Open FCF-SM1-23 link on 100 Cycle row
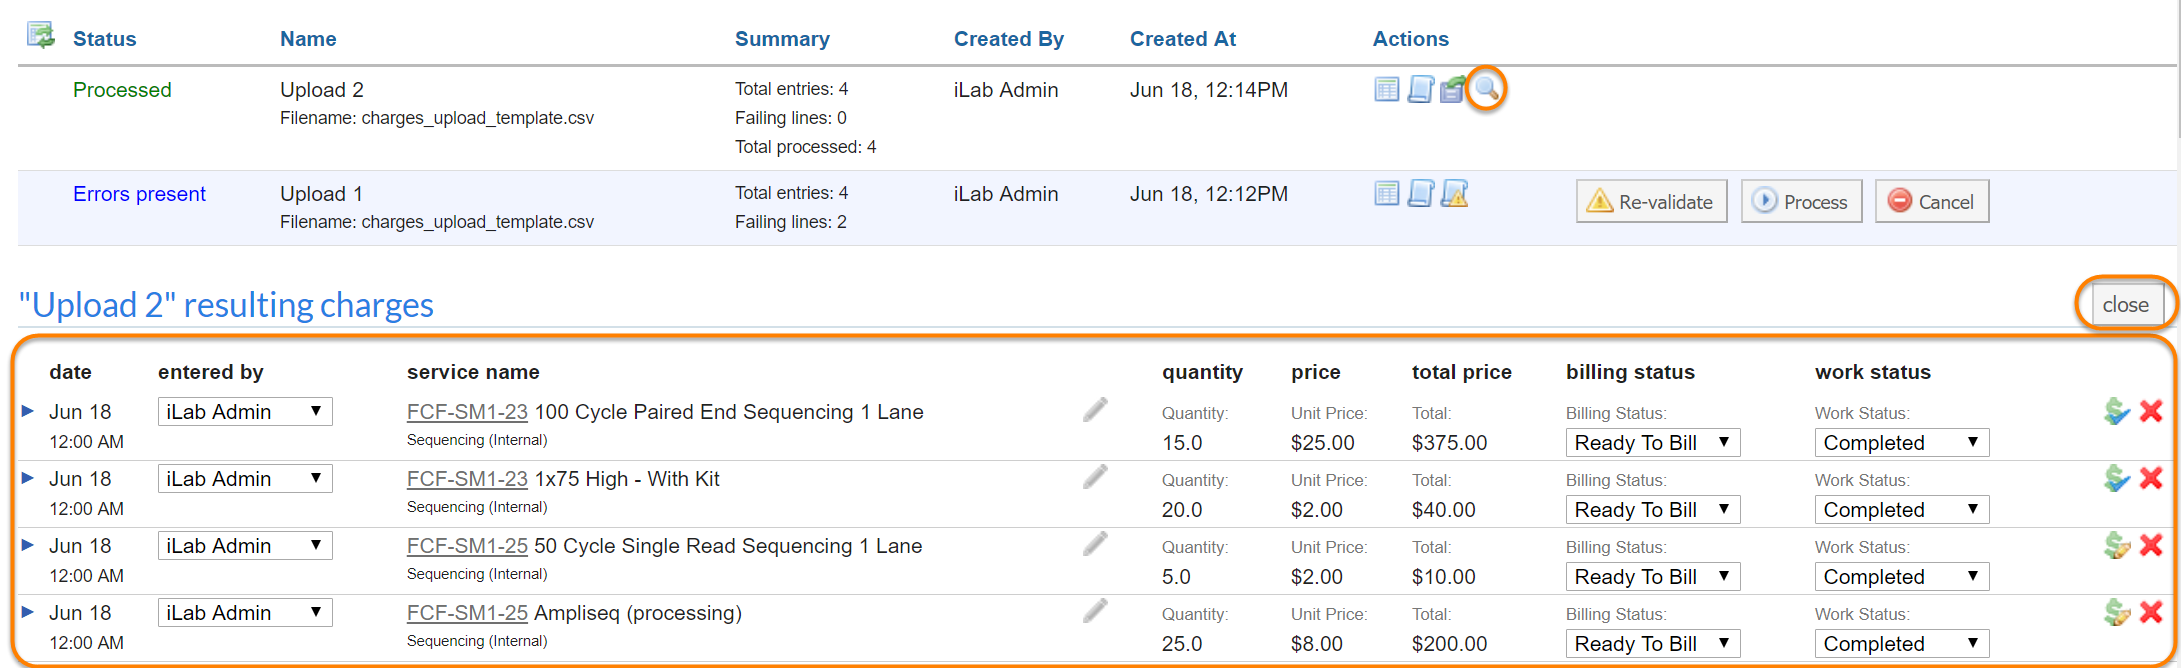This screenshot has height=668, width=2181. point(467,412)
